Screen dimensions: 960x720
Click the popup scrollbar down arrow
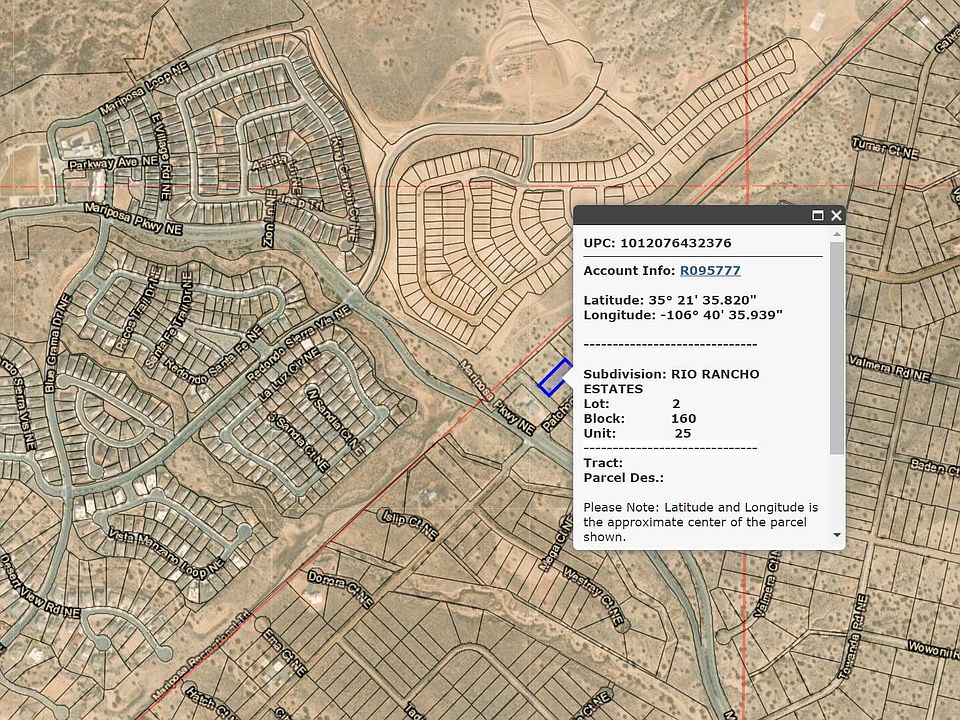[837, 535]
